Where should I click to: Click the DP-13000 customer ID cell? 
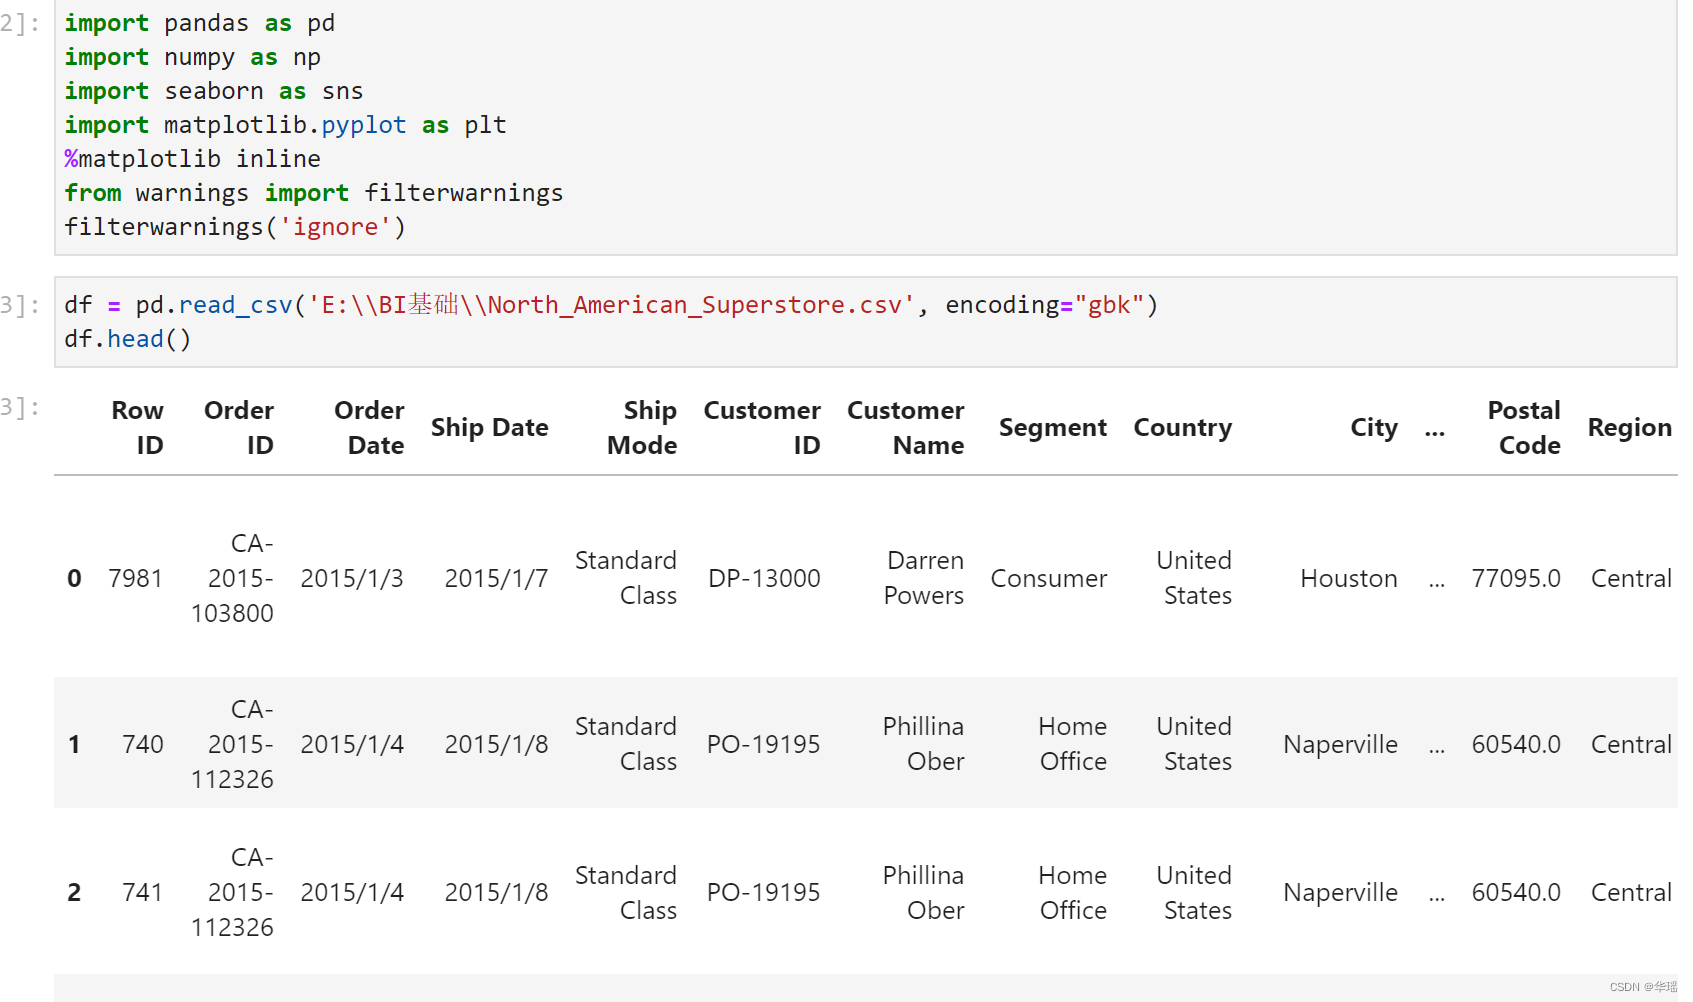[764, 578]
